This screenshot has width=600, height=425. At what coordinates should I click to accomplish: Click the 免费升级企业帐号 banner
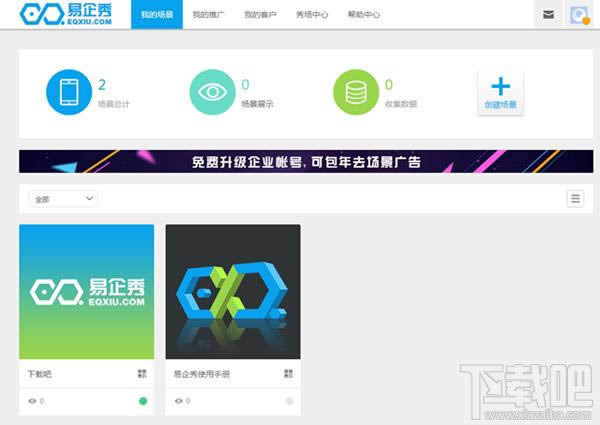point(306,161)
